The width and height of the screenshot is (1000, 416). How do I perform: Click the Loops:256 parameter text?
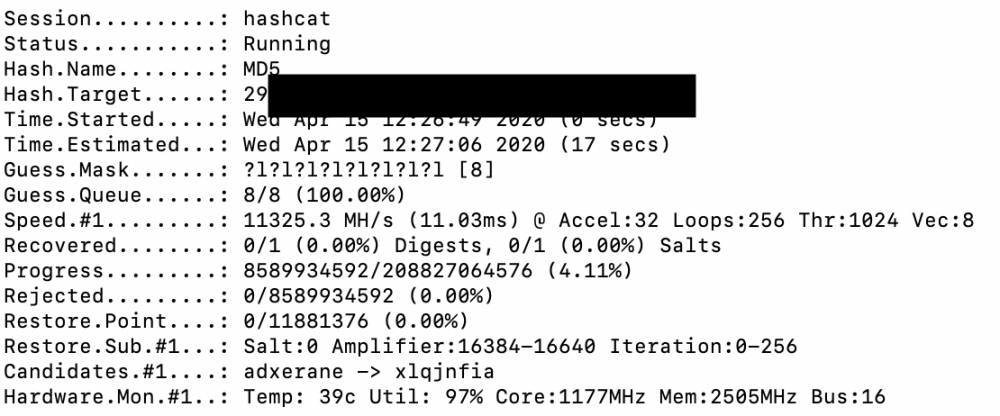click(729, 221)
